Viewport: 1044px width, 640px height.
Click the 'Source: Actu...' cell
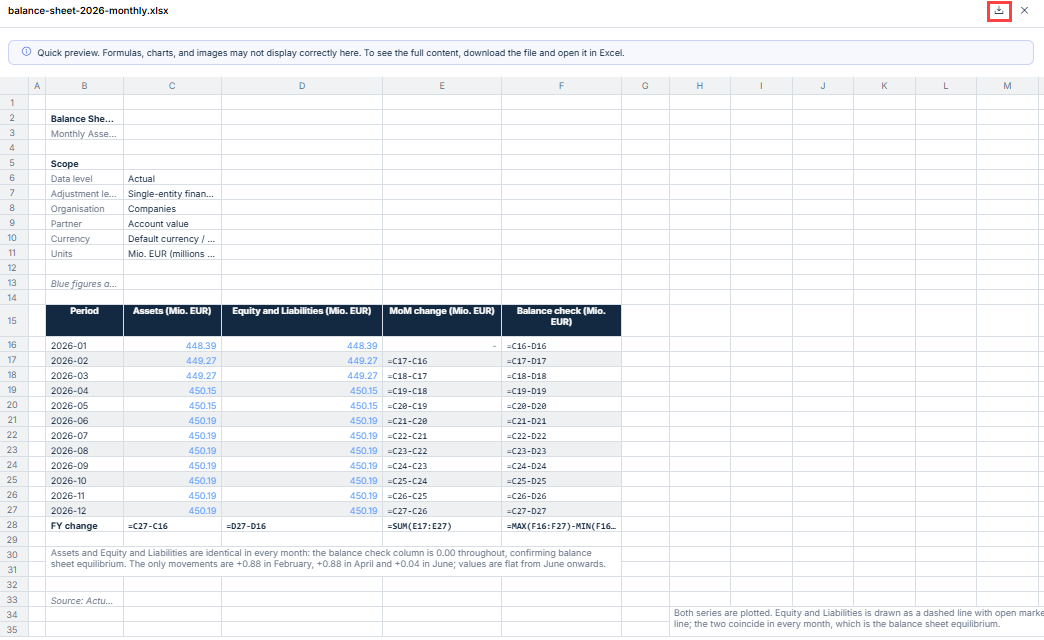click(x=85, y=600)
